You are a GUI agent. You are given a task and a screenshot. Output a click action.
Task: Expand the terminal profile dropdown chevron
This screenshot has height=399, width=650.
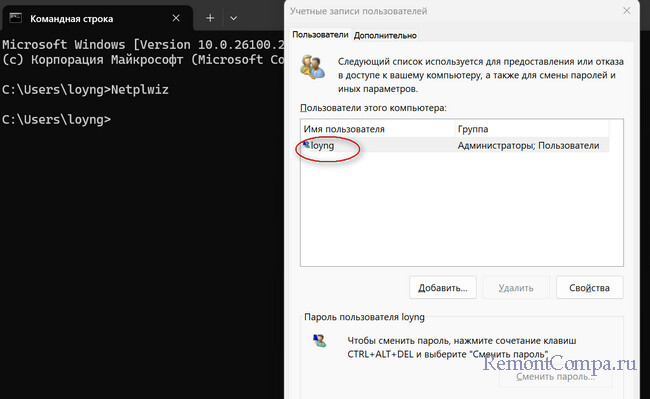pos(233,18)
